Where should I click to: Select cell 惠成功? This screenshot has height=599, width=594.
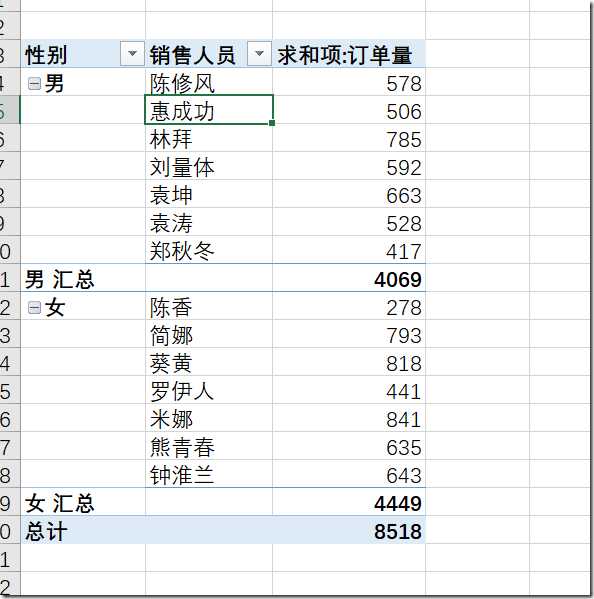click(209, 110)
